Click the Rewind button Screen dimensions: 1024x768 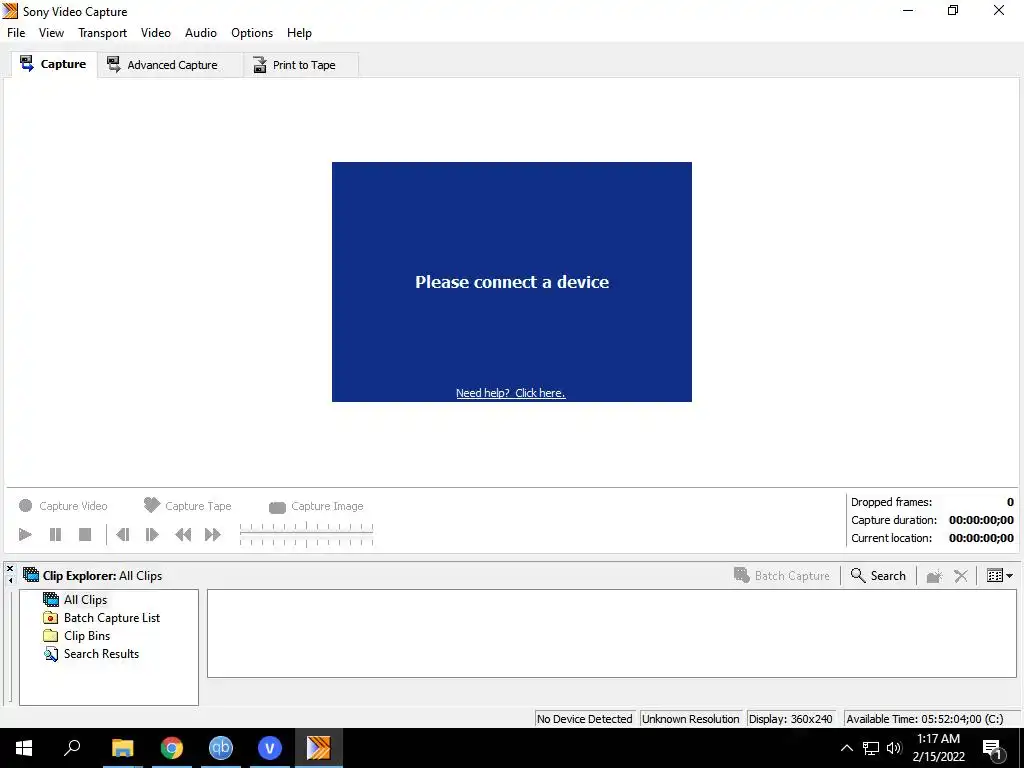(183, 534)
